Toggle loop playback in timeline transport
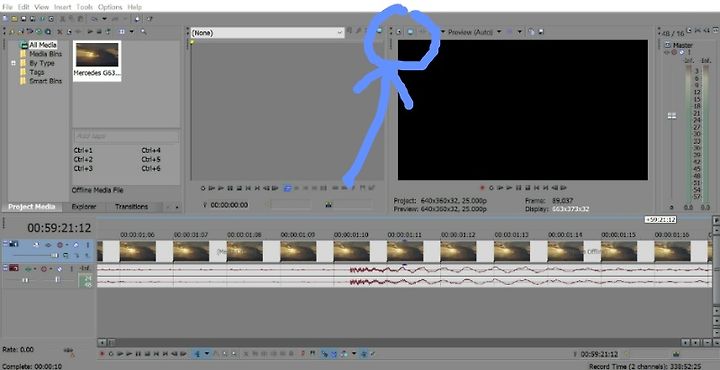 (111, 353)
